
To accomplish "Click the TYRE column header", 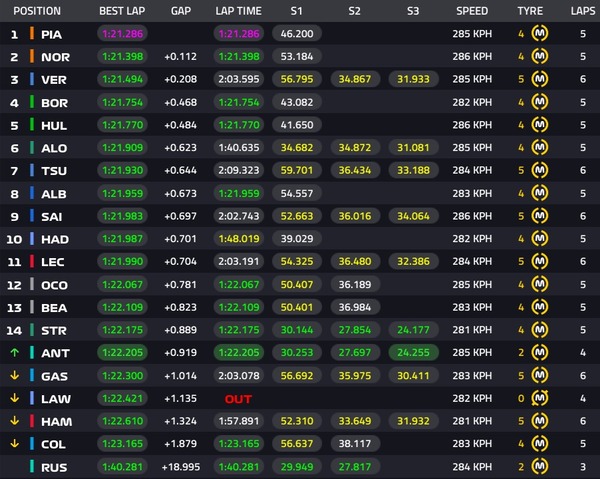I will (x=530, y=11).
